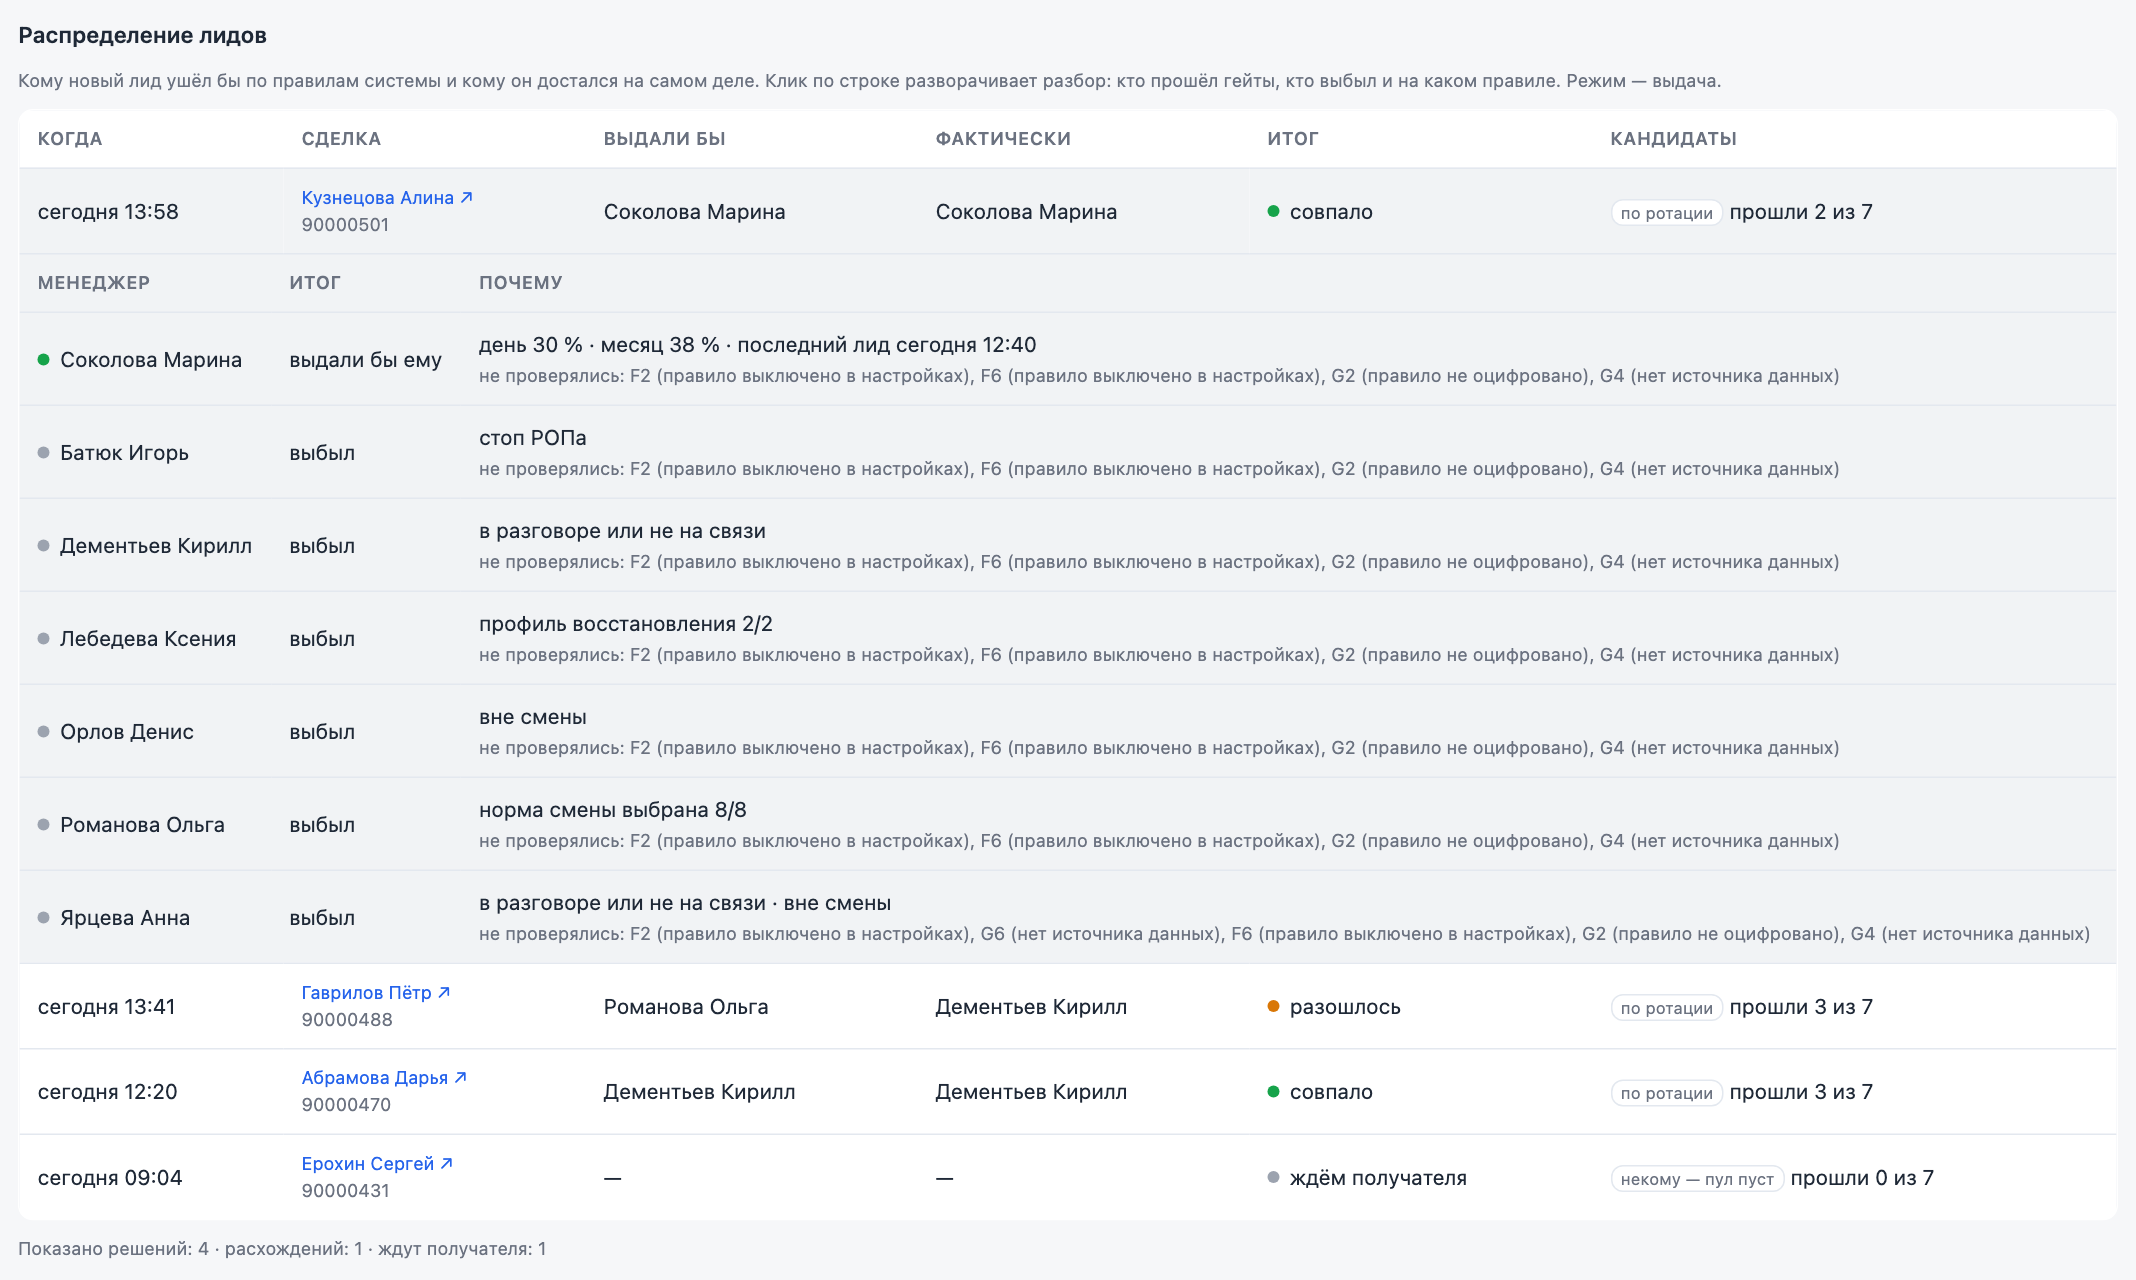Click the КАНДИДАТЫ column header

1673,139
